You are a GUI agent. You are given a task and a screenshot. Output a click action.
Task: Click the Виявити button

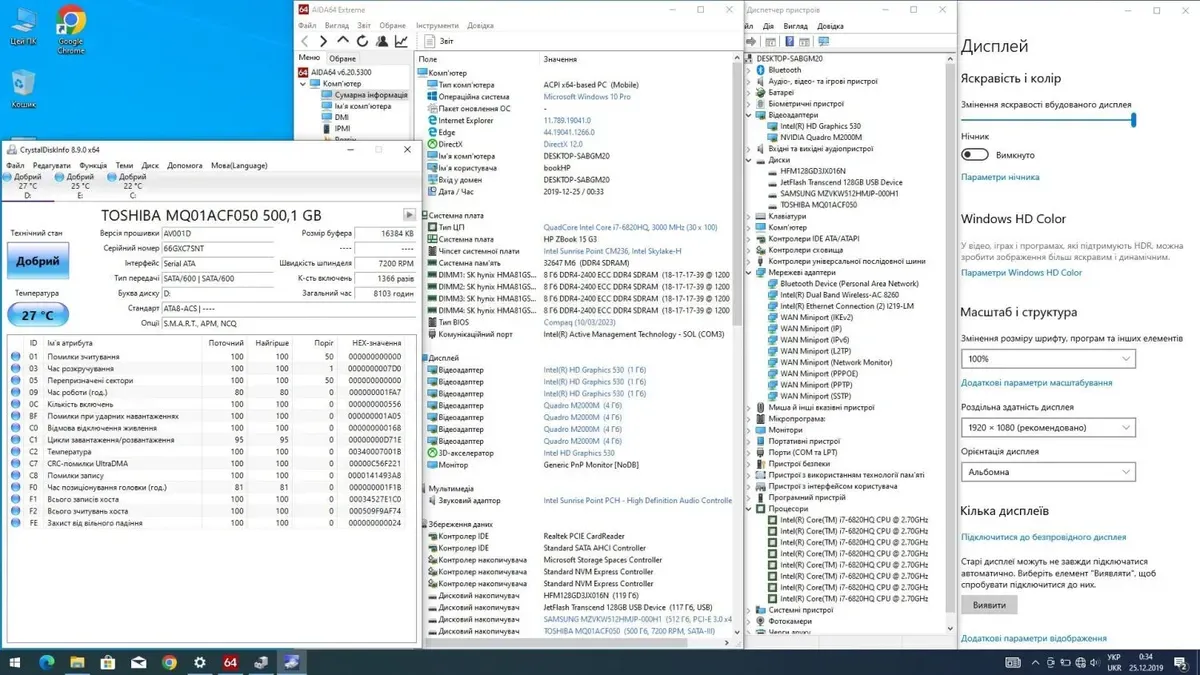click(x=989, y=605)
